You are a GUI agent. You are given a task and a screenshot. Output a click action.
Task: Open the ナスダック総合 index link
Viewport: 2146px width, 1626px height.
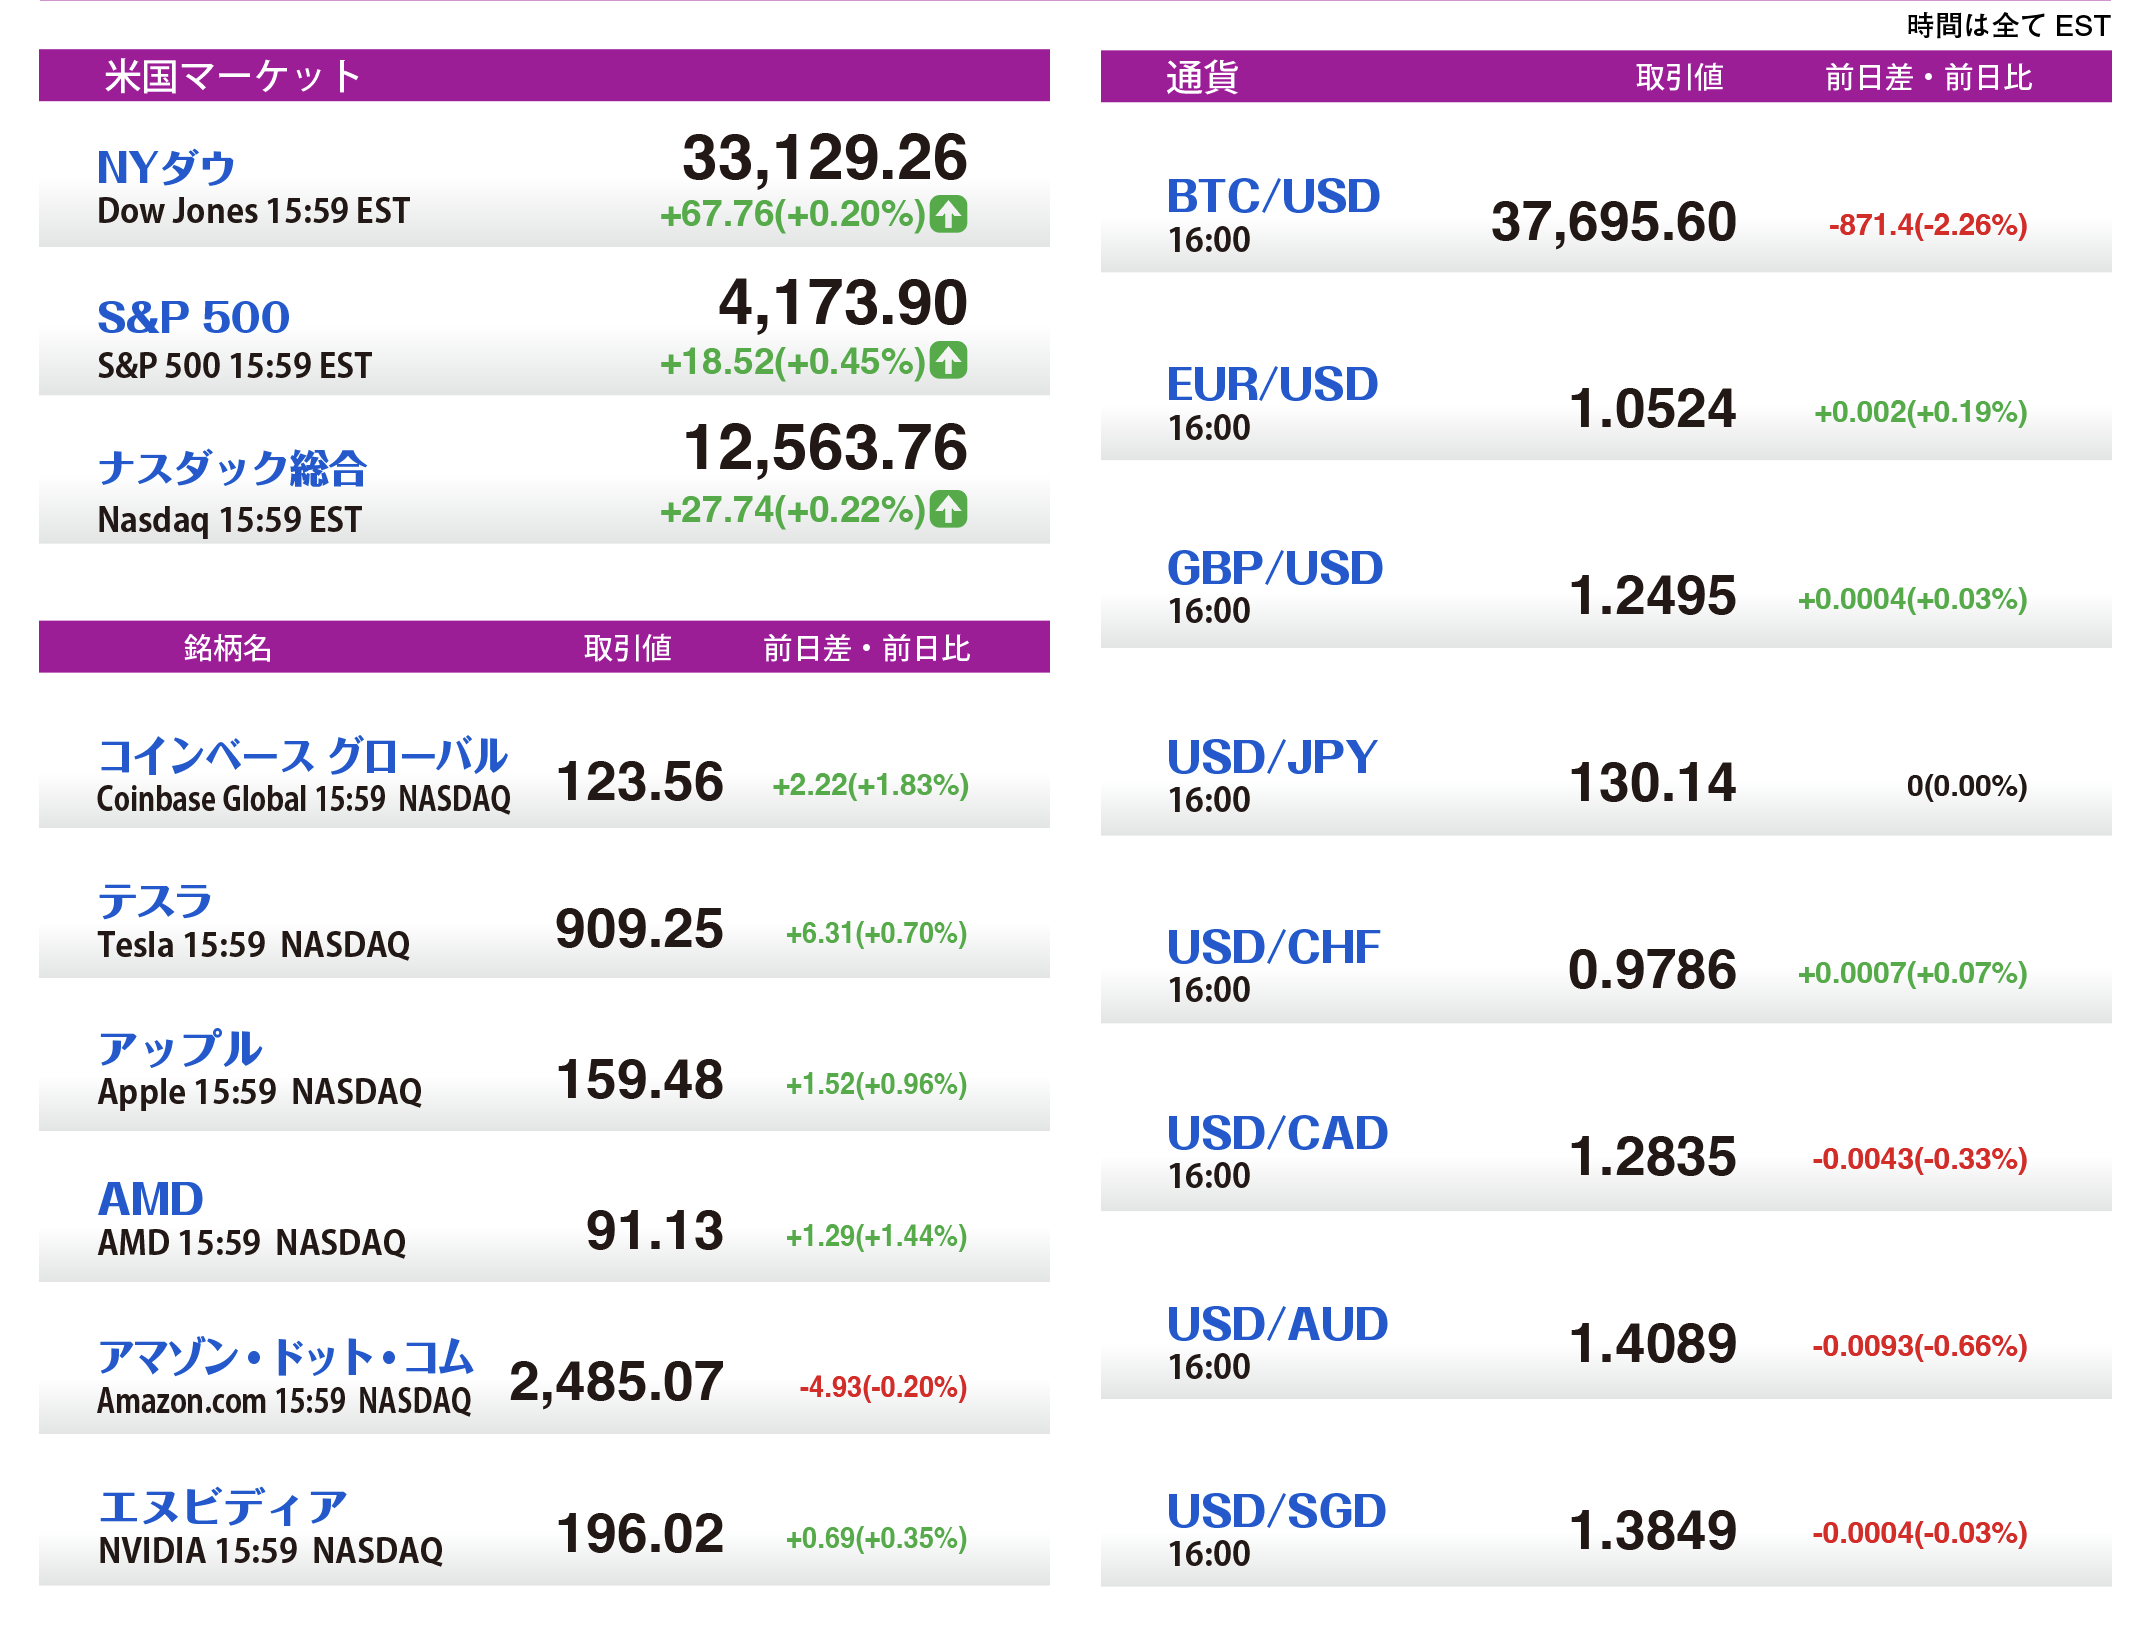pos(232,467)
